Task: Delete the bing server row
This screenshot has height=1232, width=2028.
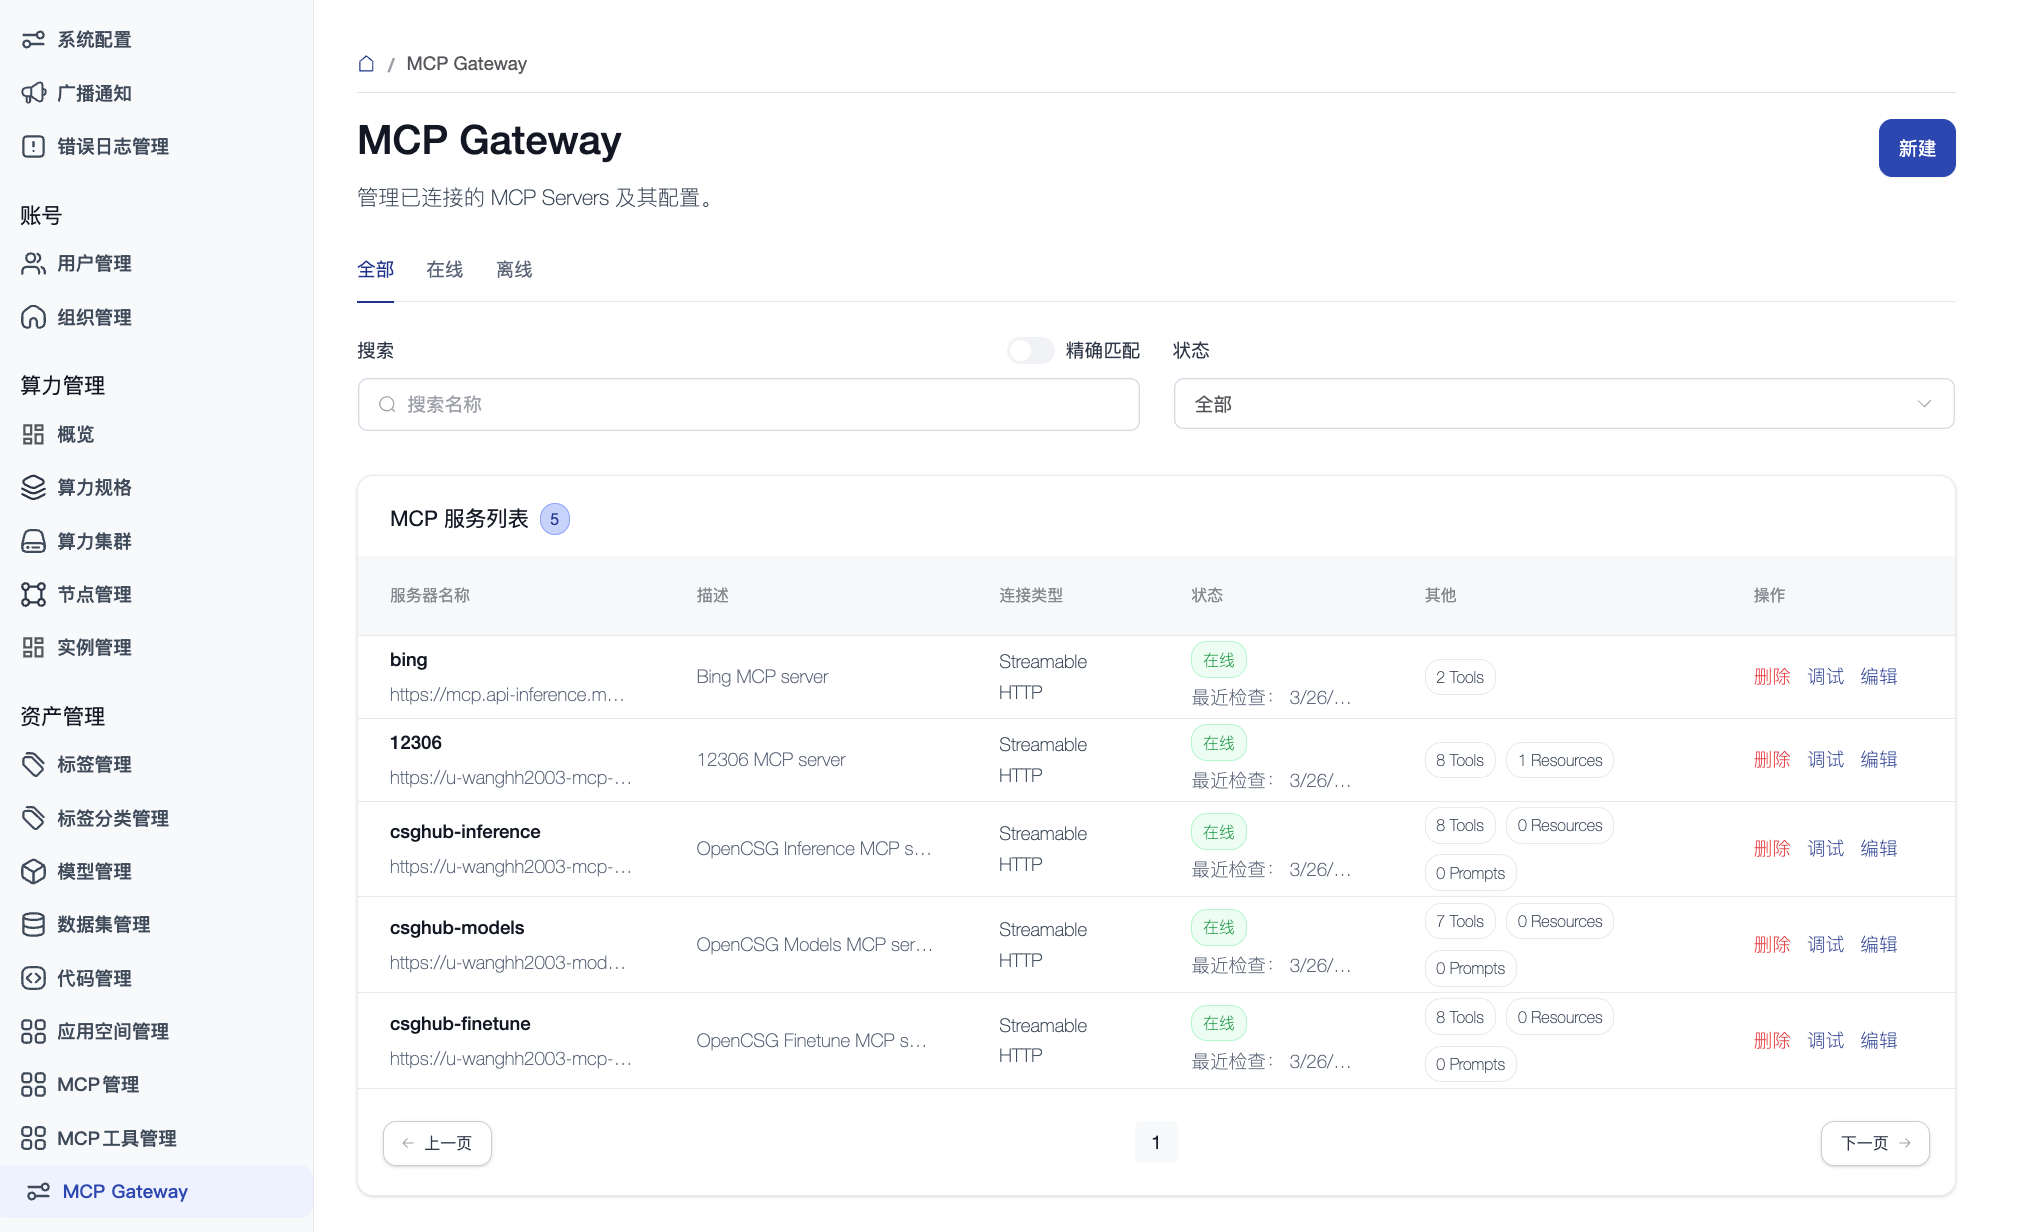Action: (1771, 677)
